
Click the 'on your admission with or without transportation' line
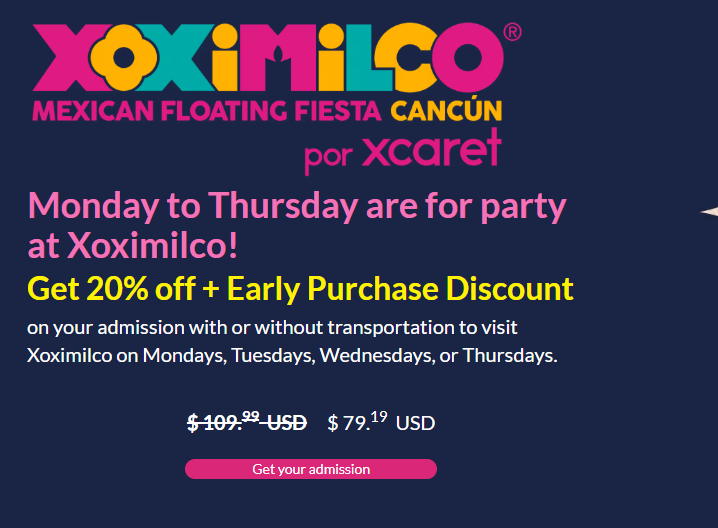point(272,327)
